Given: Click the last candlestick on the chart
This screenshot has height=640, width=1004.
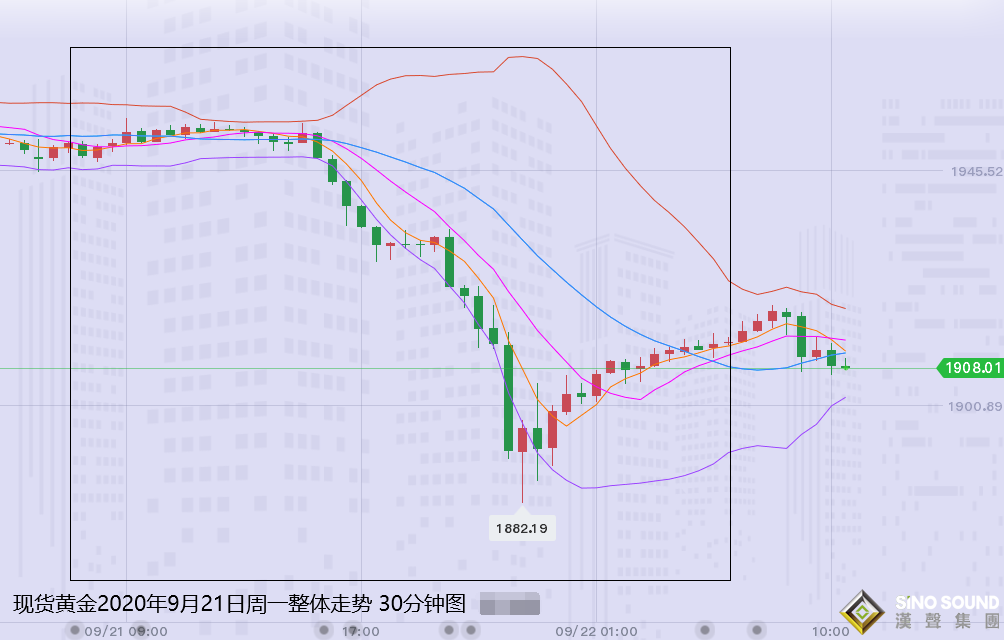Looking at the screenshot, I should pyautogui.click(x=845, y=368).
